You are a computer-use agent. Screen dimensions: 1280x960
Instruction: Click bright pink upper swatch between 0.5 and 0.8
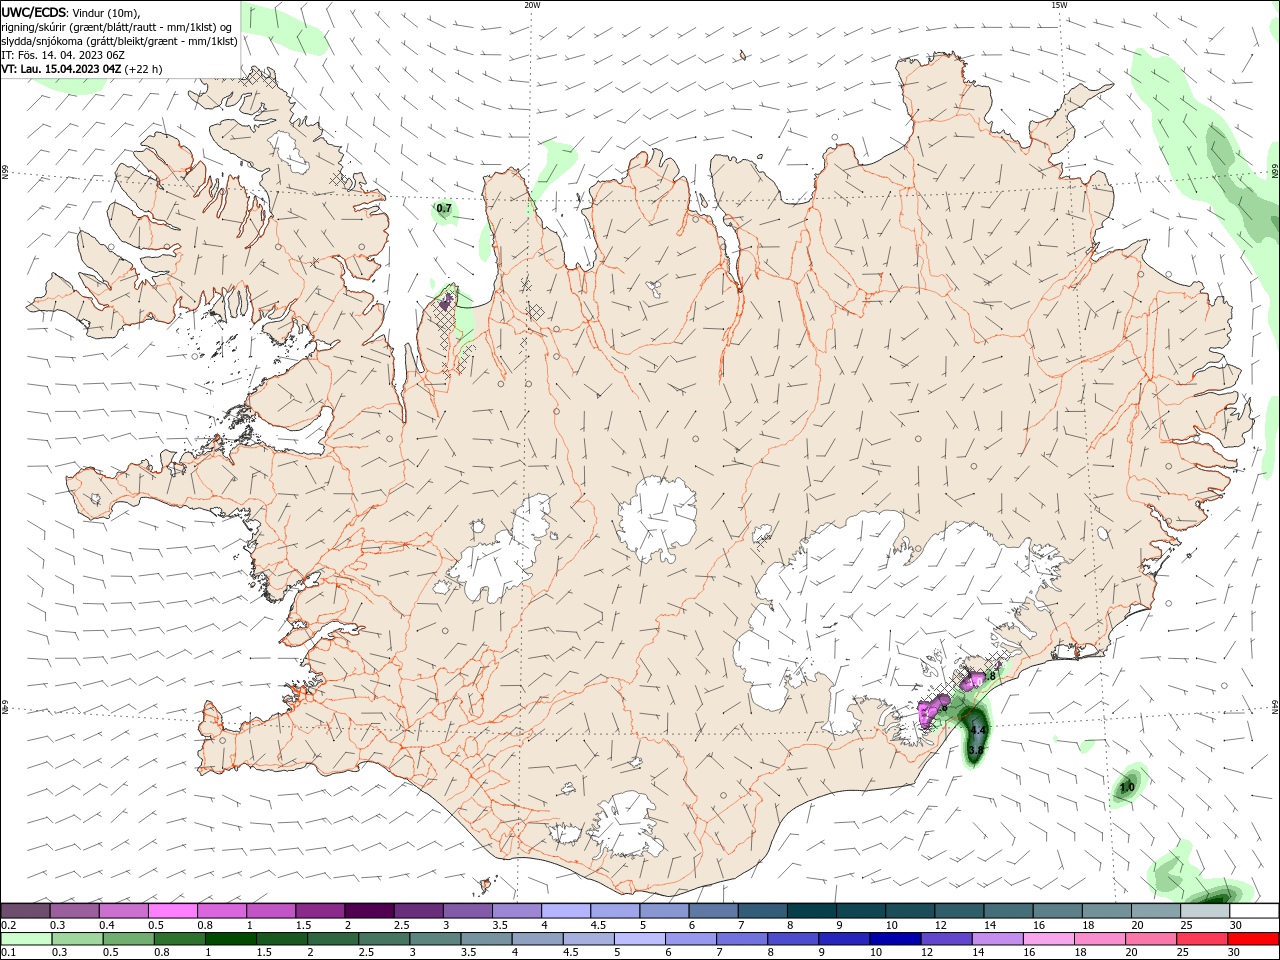(x=172, y=911)
